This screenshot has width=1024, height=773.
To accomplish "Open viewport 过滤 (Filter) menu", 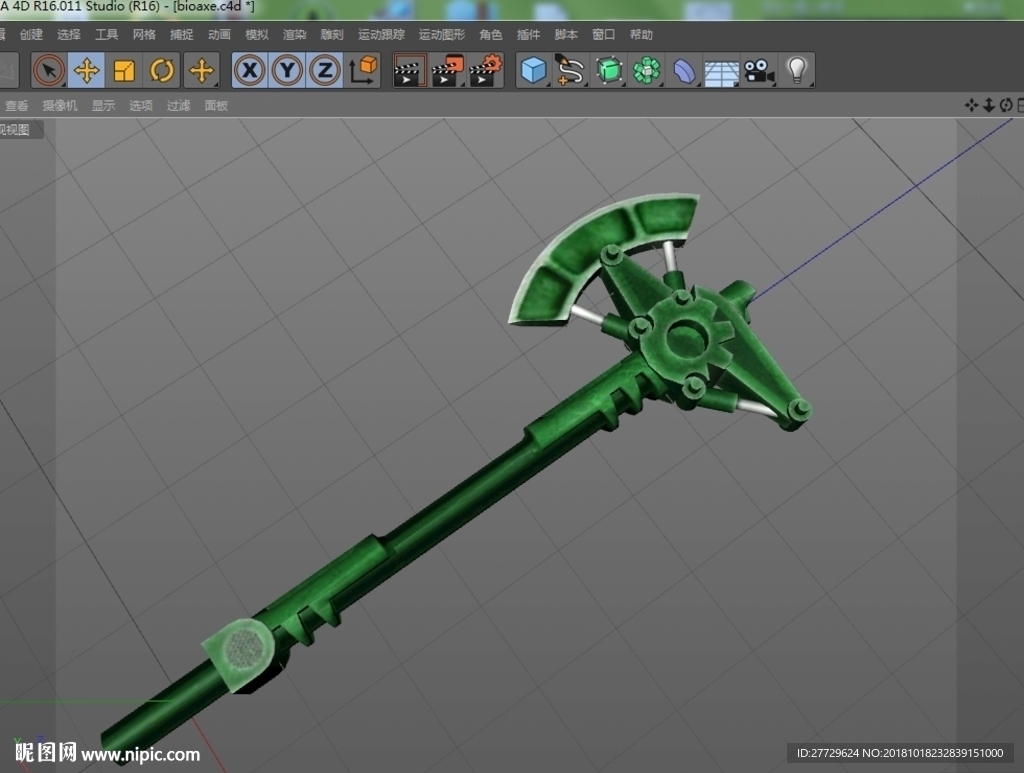I will click(178, 105).
